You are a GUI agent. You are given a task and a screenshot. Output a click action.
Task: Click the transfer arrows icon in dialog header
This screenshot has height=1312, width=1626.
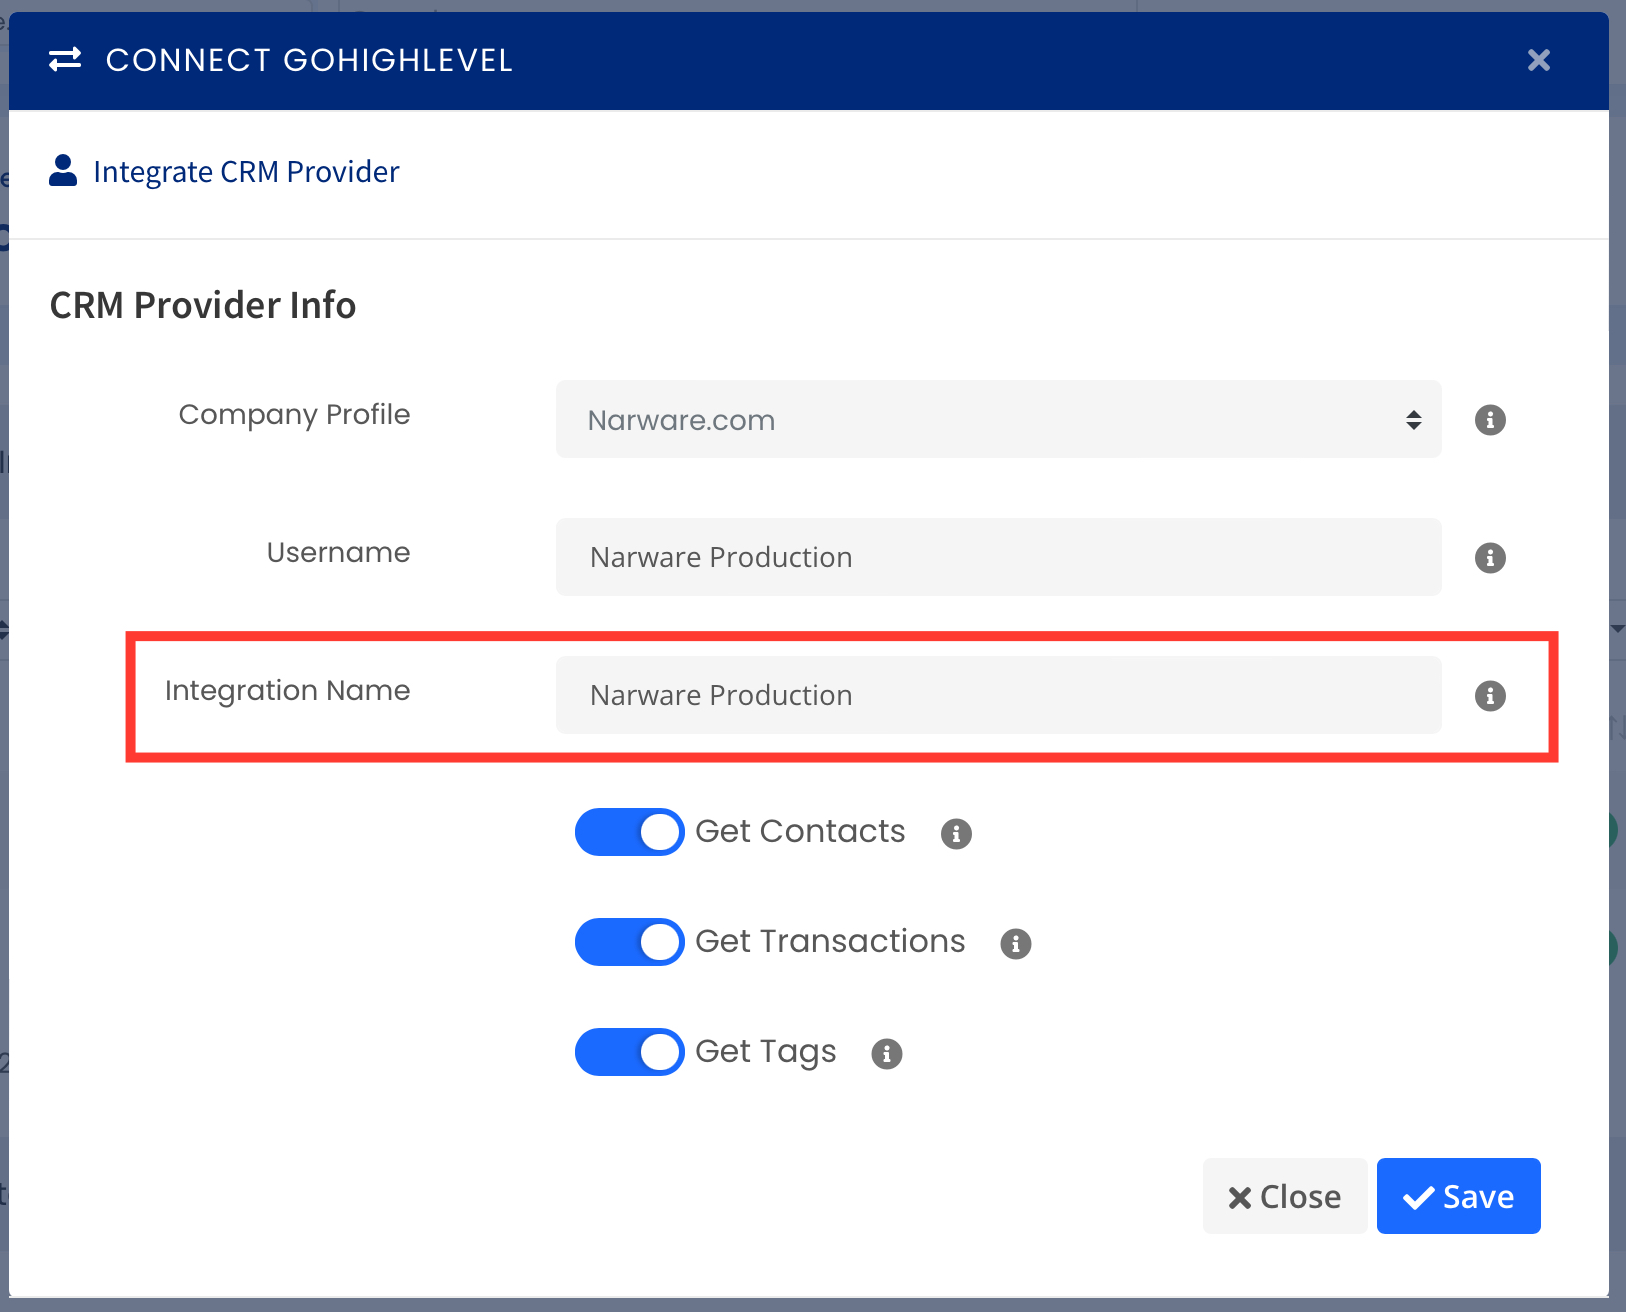coord(65,60)
